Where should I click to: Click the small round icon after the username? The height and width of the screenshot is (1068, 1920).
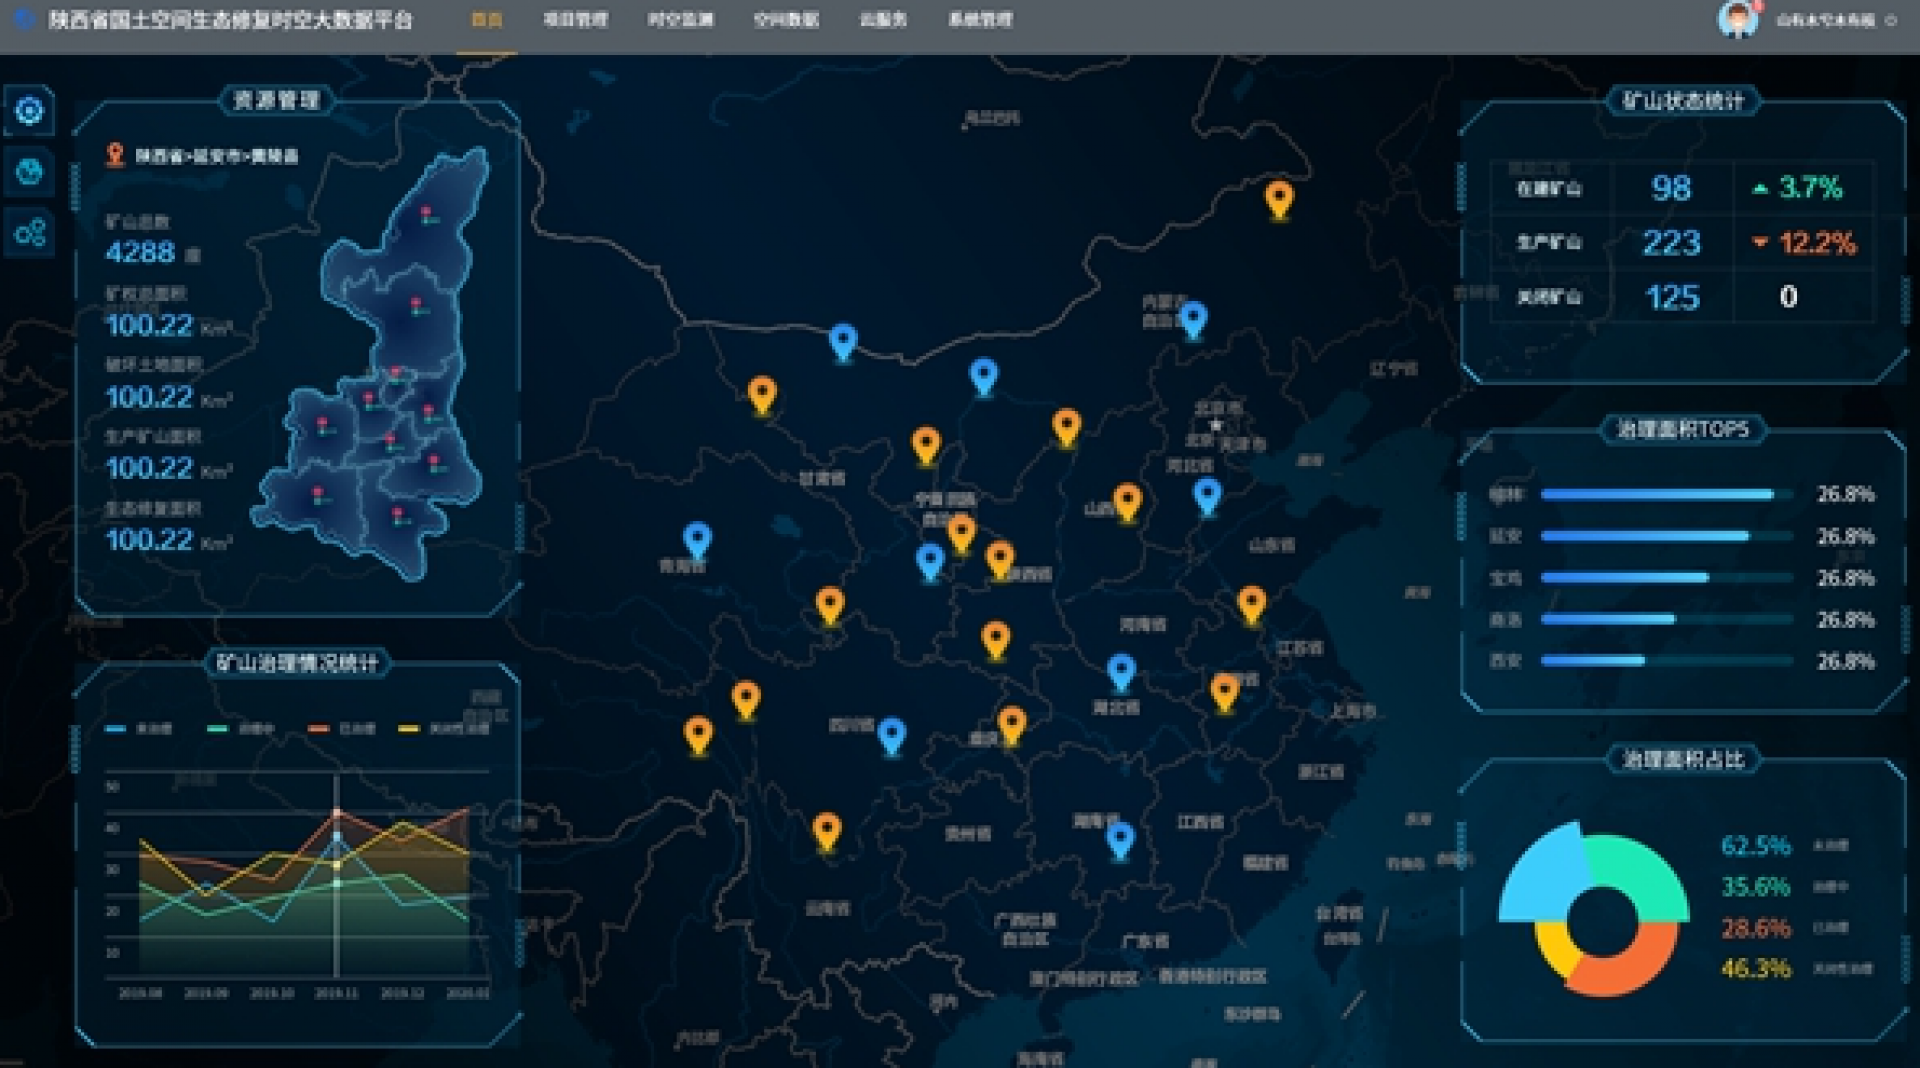coord(1890,20)
